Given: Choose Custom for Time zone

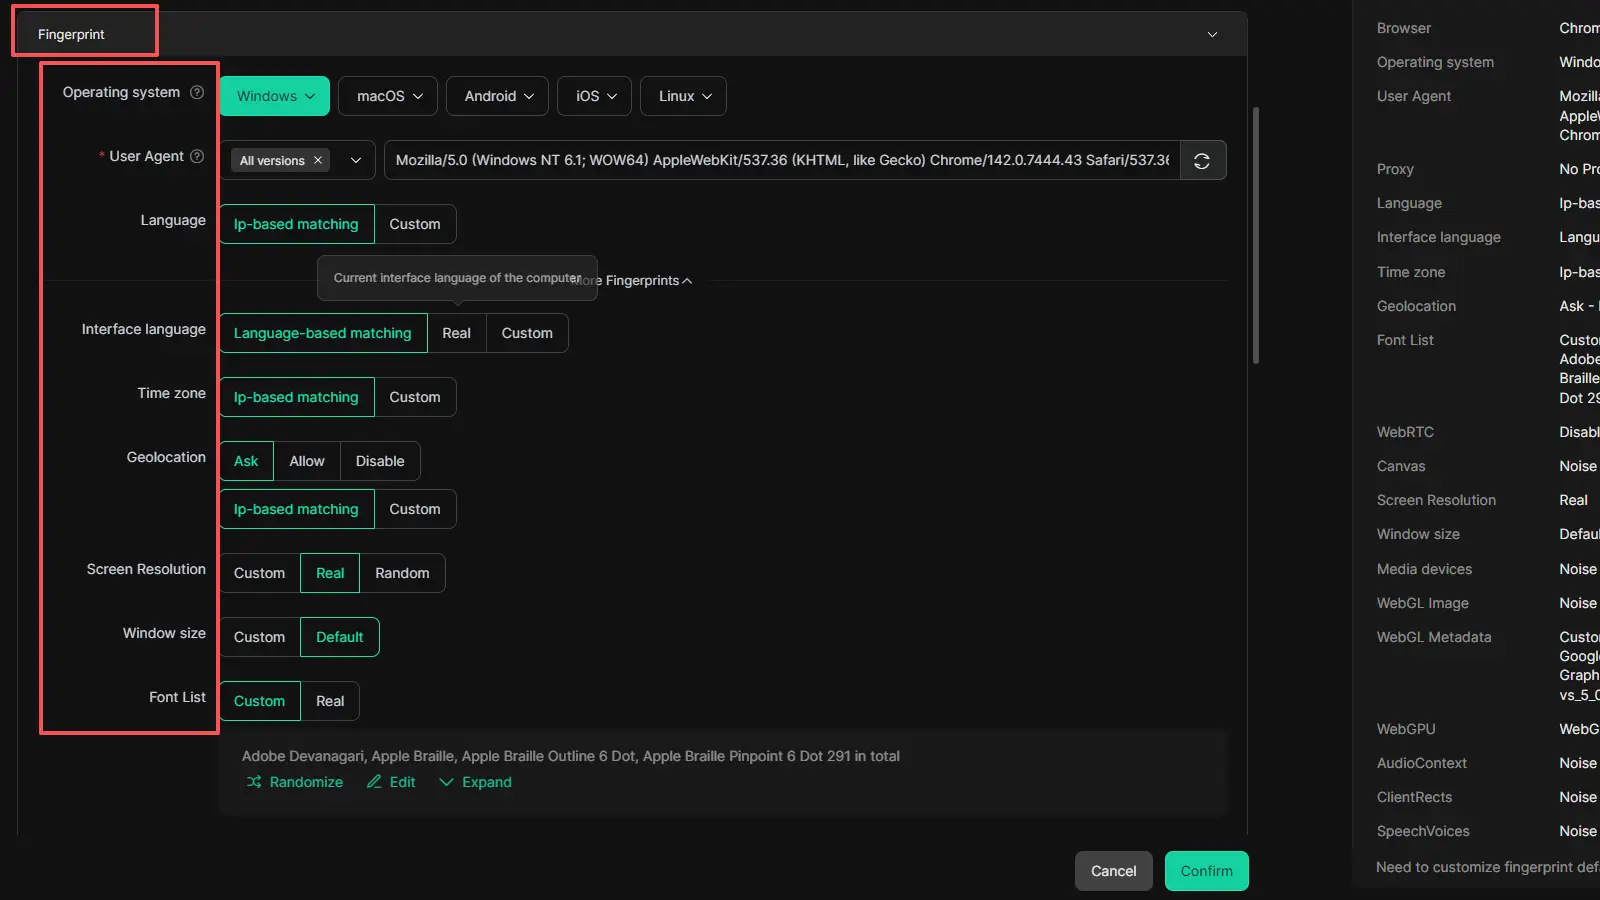Looking at the screenshot, I should [x=414, y=397].
